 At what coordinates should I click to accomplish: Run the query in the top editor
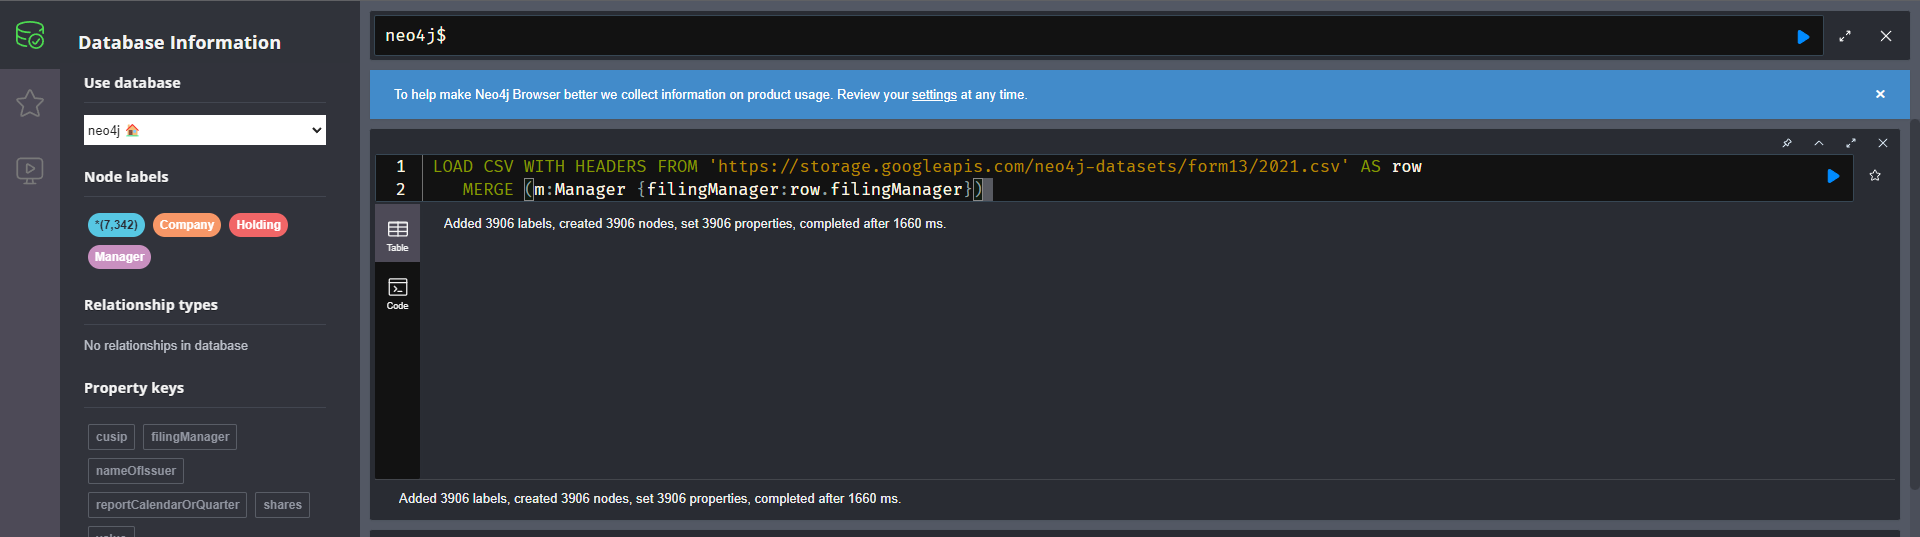(x=1803, y=36)
